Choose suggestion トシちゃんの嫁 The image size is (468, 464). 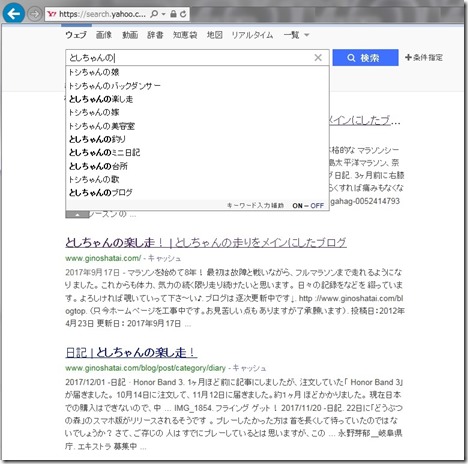pyautogui.click(x=197, y=112)
